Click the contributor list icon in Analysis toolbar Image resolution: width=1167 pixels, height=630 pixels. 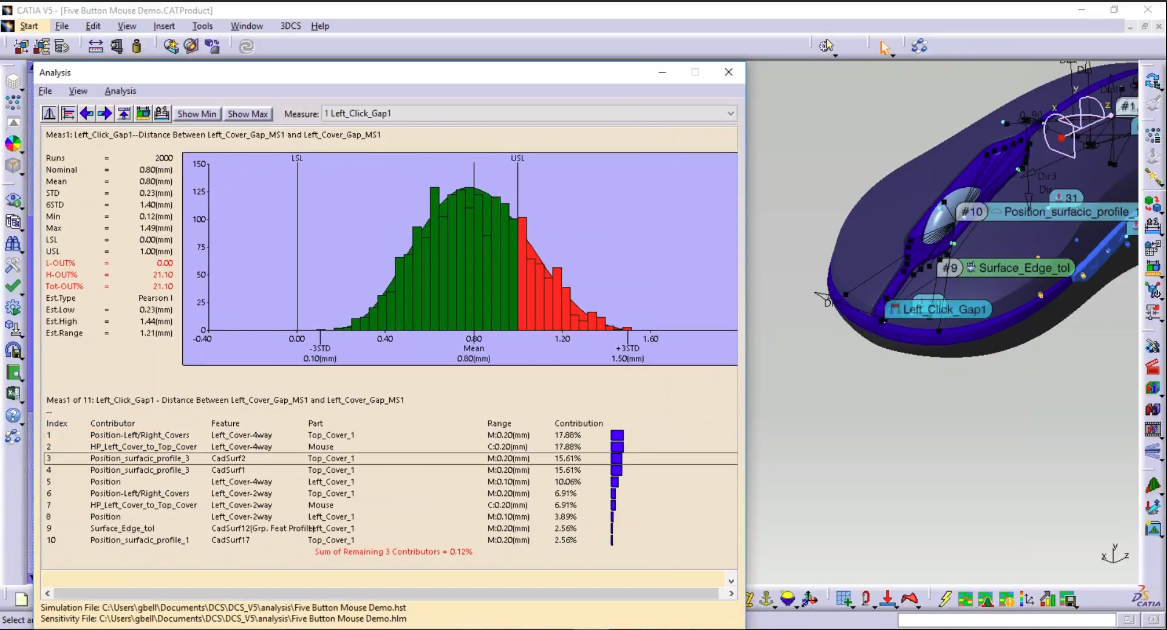68,113
